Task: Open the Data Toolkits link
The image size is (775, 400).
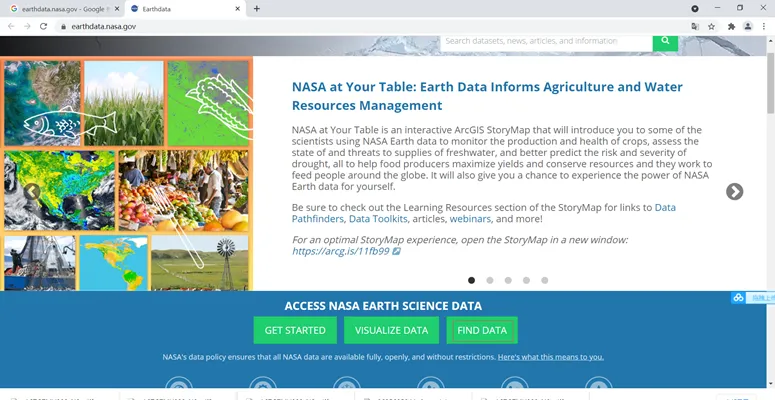Action: point(378,219)
